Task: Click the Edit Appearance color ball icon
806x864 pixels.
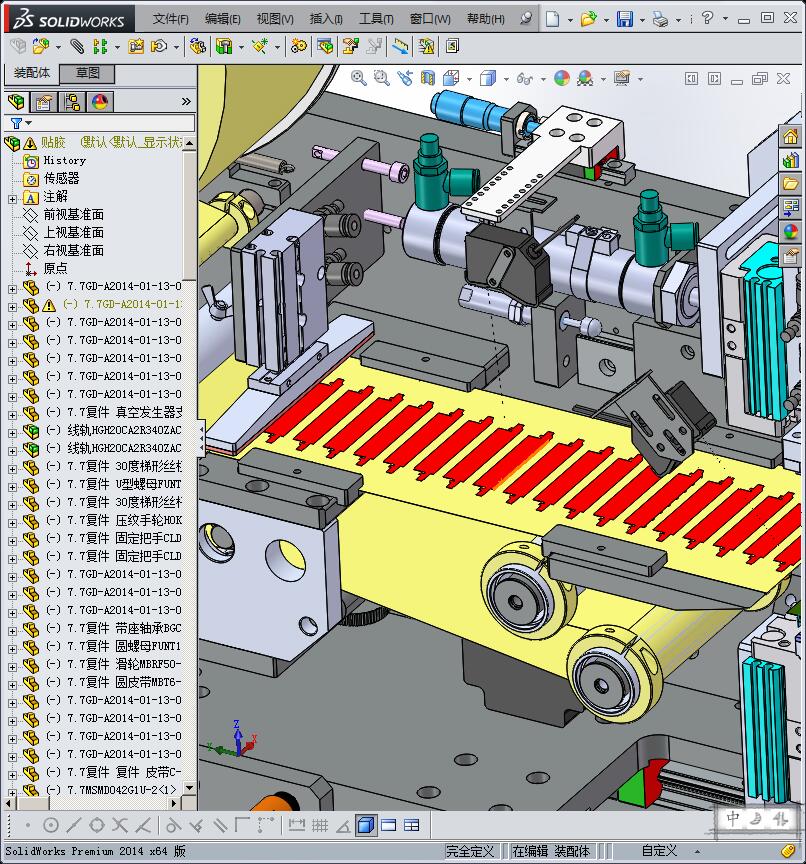Action: click(561, 78)
